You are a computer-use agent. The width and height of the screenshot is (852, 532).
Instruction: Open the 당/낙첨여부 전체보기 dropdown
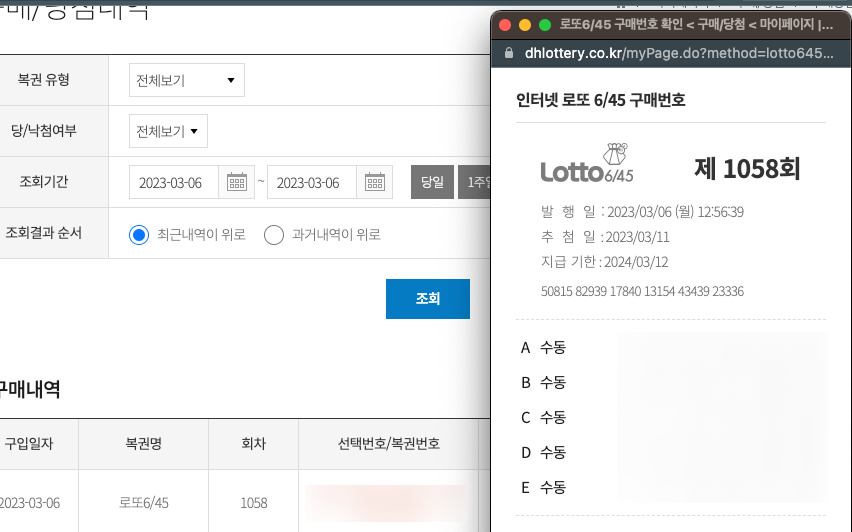[x=168, y=131]
